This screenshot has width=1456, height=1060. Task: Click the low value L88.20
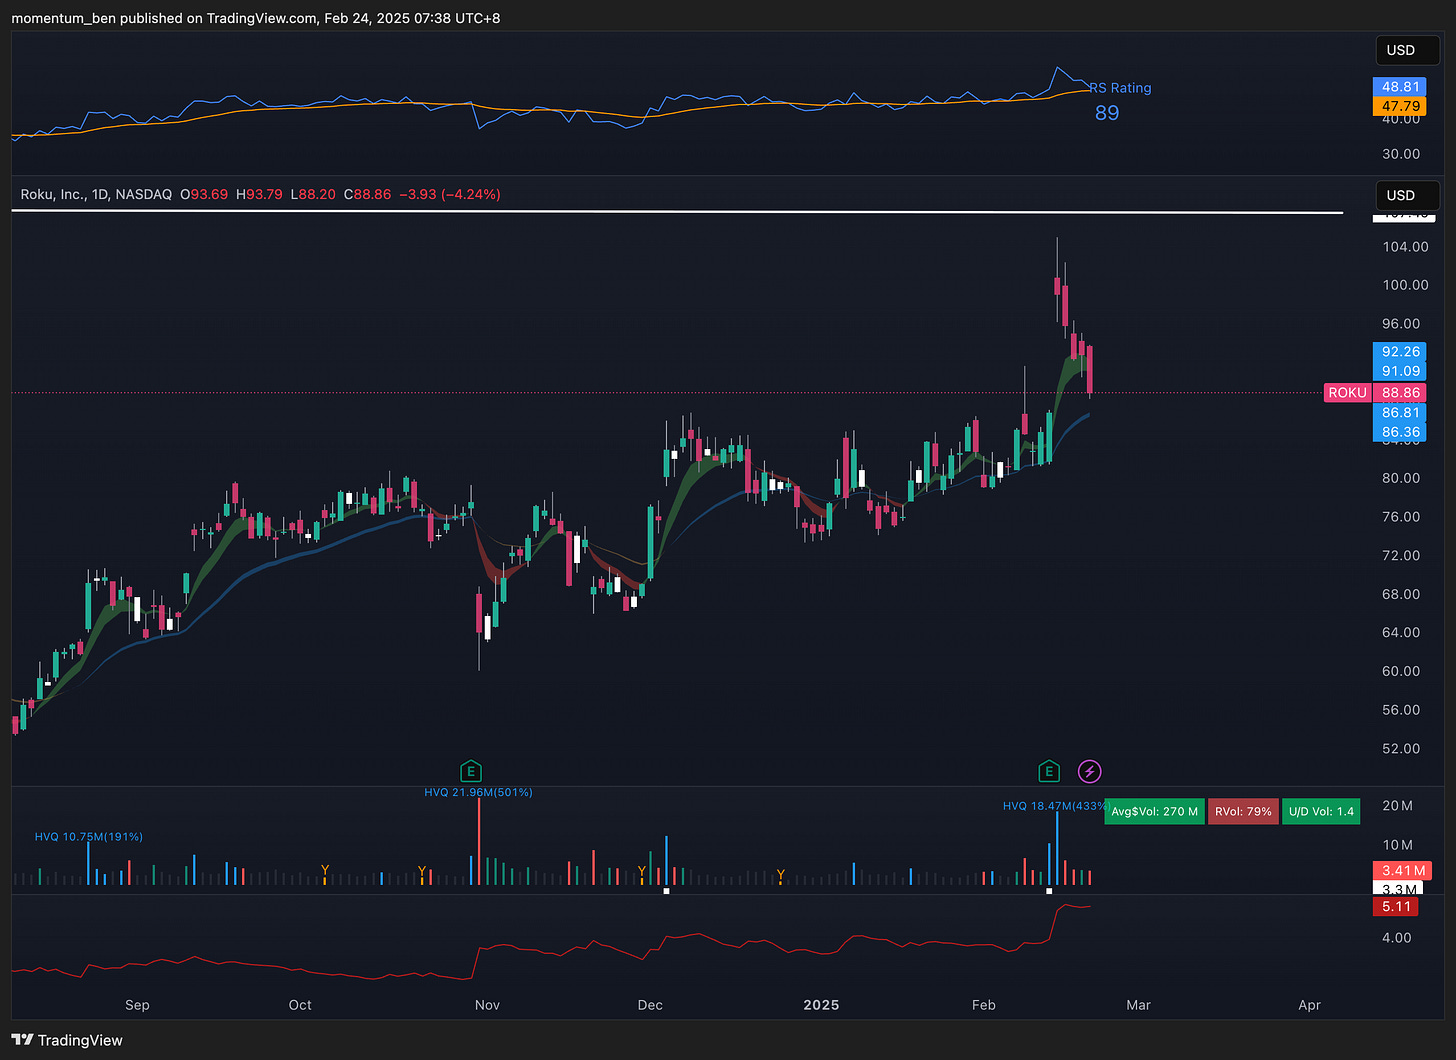pos(313,194)
